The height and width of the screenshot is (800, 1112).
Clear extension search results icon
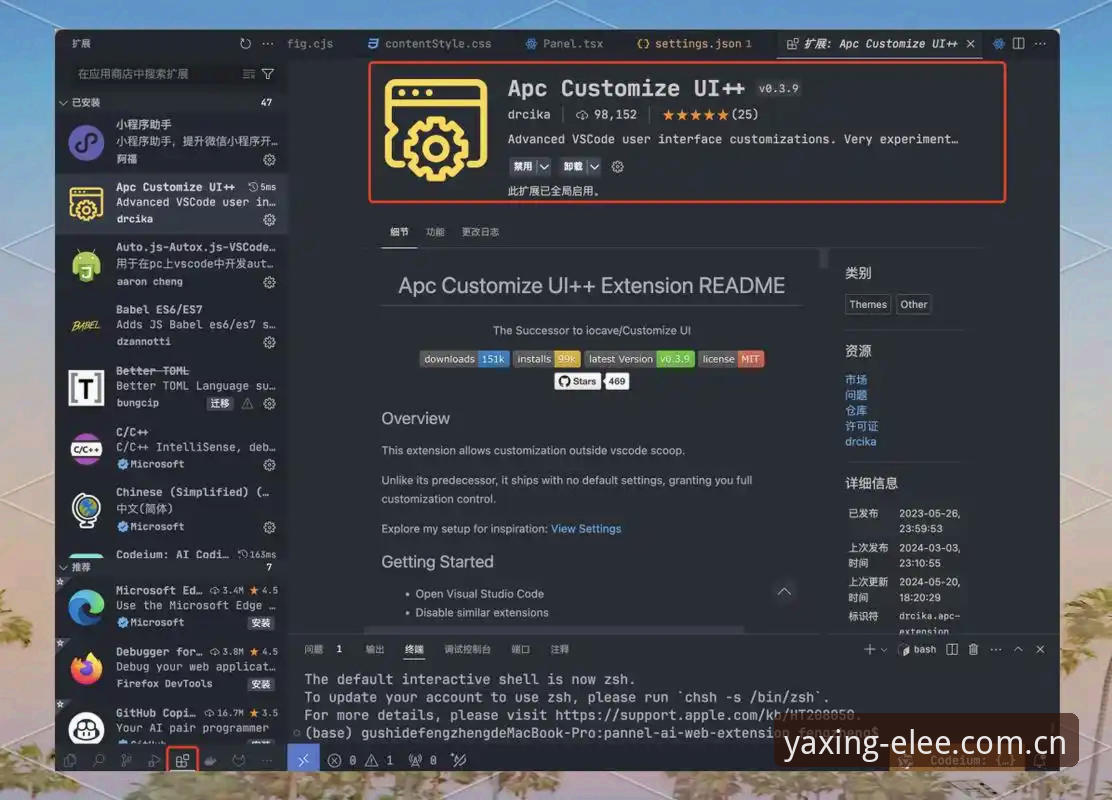point(248,74)
